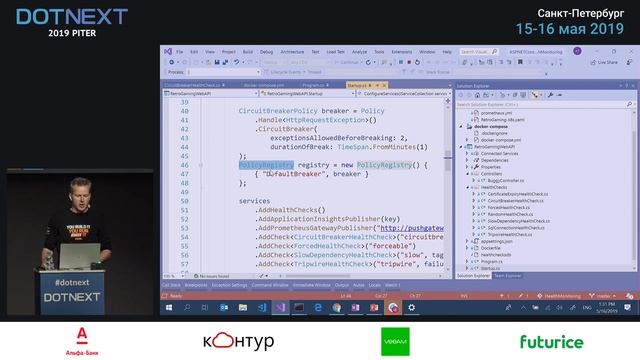640x360 pixels.
Task: Click the Save icon in toolbar
Action: coord(217,62)
